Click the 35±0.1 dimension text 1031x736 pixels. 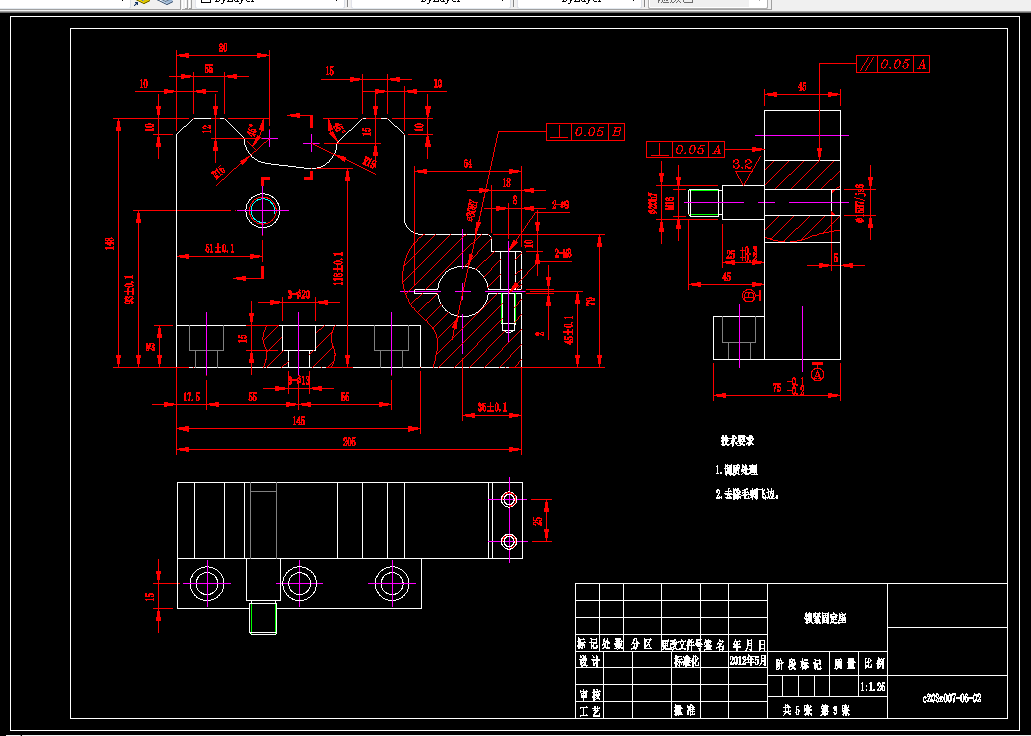(x=492, y=407)
